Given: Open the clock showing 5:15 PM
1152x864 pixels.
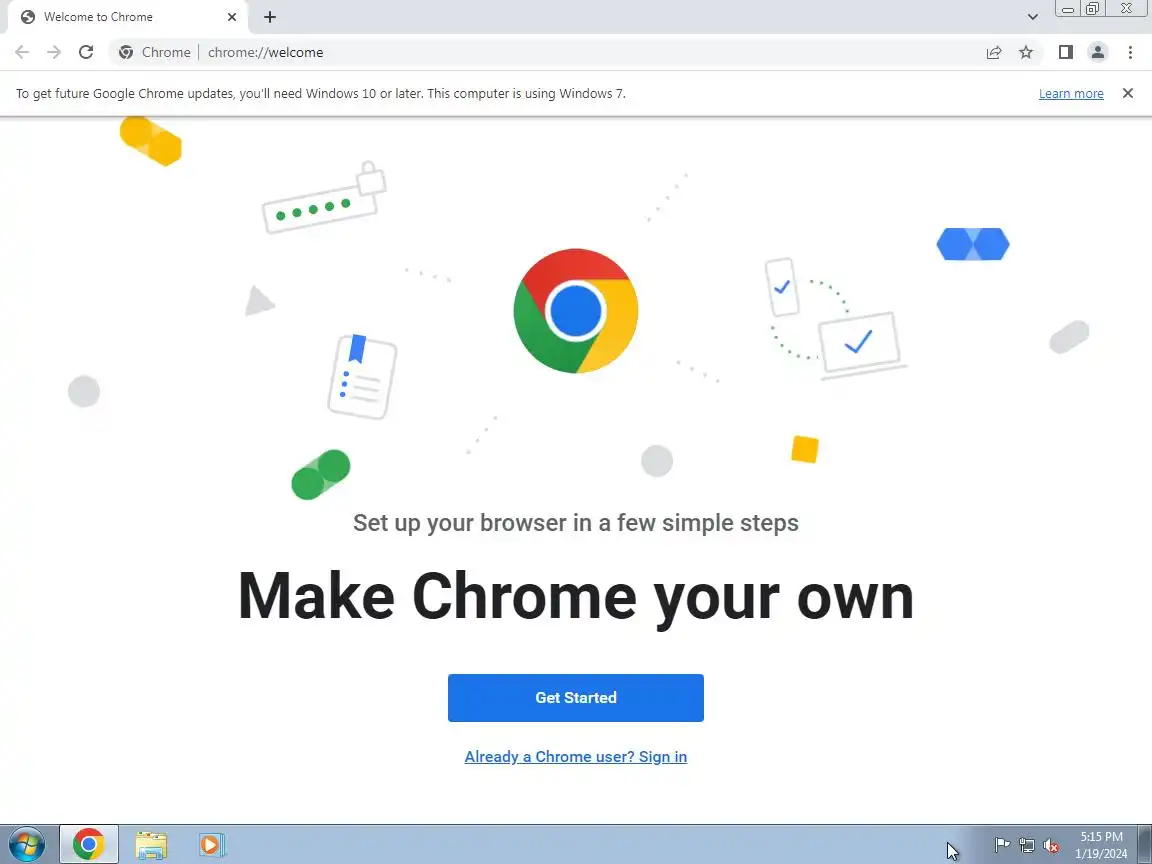Looking at the screenshot, I should pyautogui.click(x=1101, y=845).
